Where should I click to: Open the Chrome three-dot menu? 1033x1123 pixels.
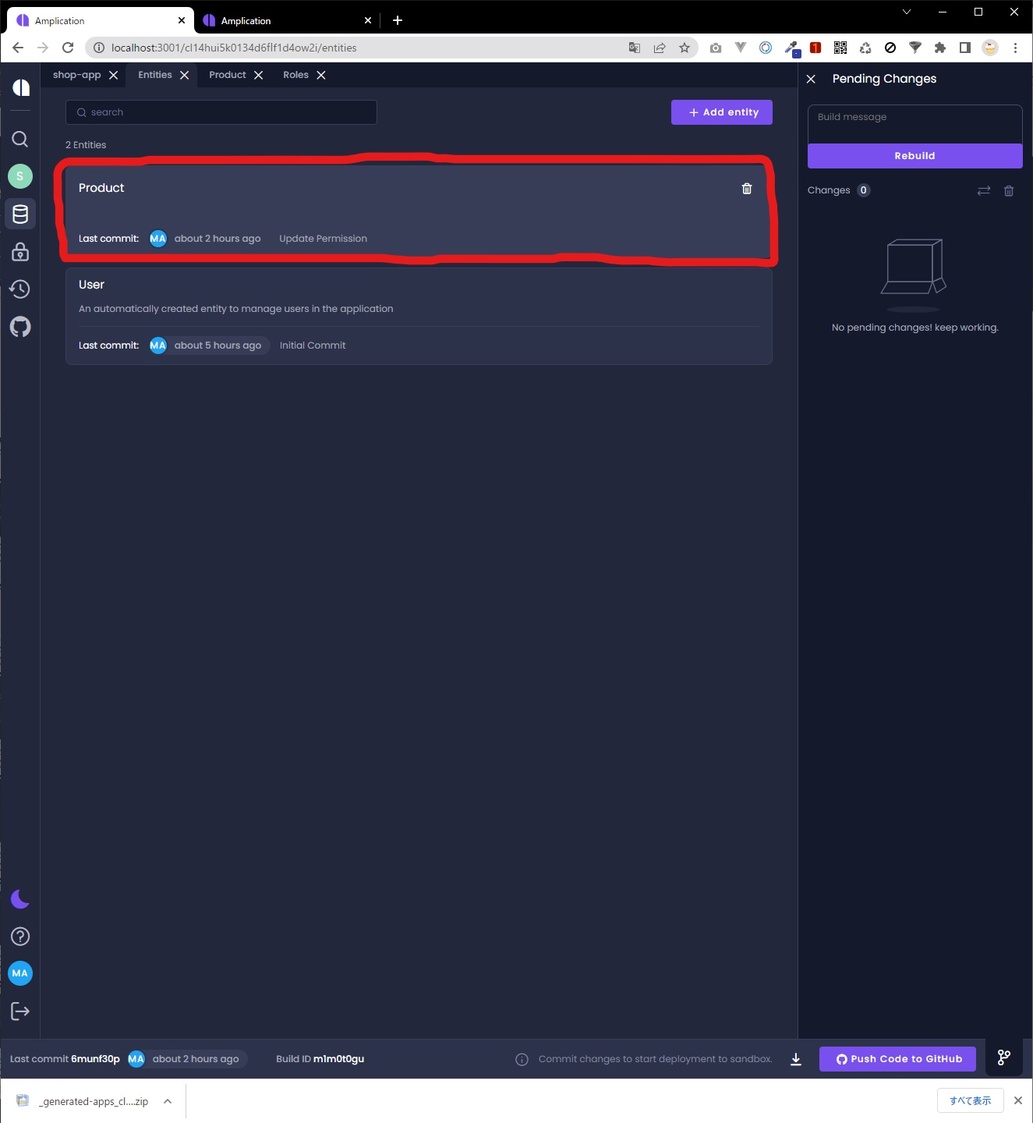1015,48
